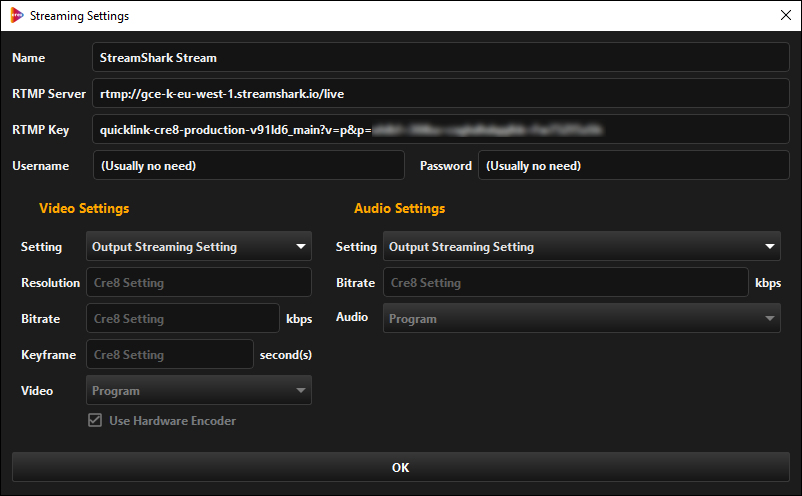802x496 pixels.
Task: Open the Video source Program dropdown
Action: tap(198, 390)
